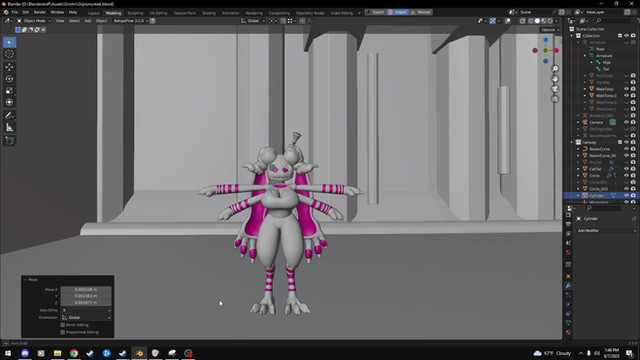
Task: Select the Select Box tool
Action: tap(9, 42)
